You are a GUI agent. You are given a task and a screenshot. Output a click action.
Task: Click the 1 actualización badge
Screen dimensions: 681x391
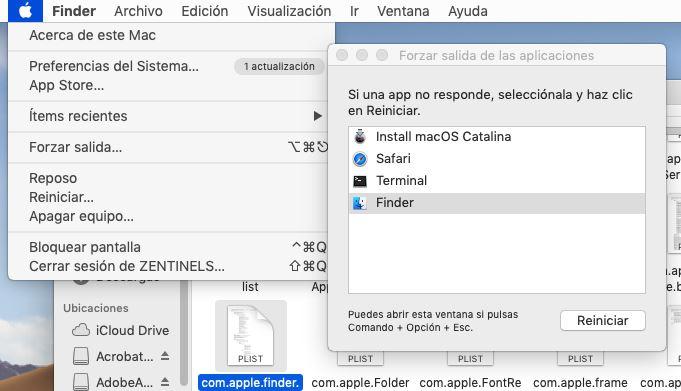pyautogui.click(x=279, y=66)
